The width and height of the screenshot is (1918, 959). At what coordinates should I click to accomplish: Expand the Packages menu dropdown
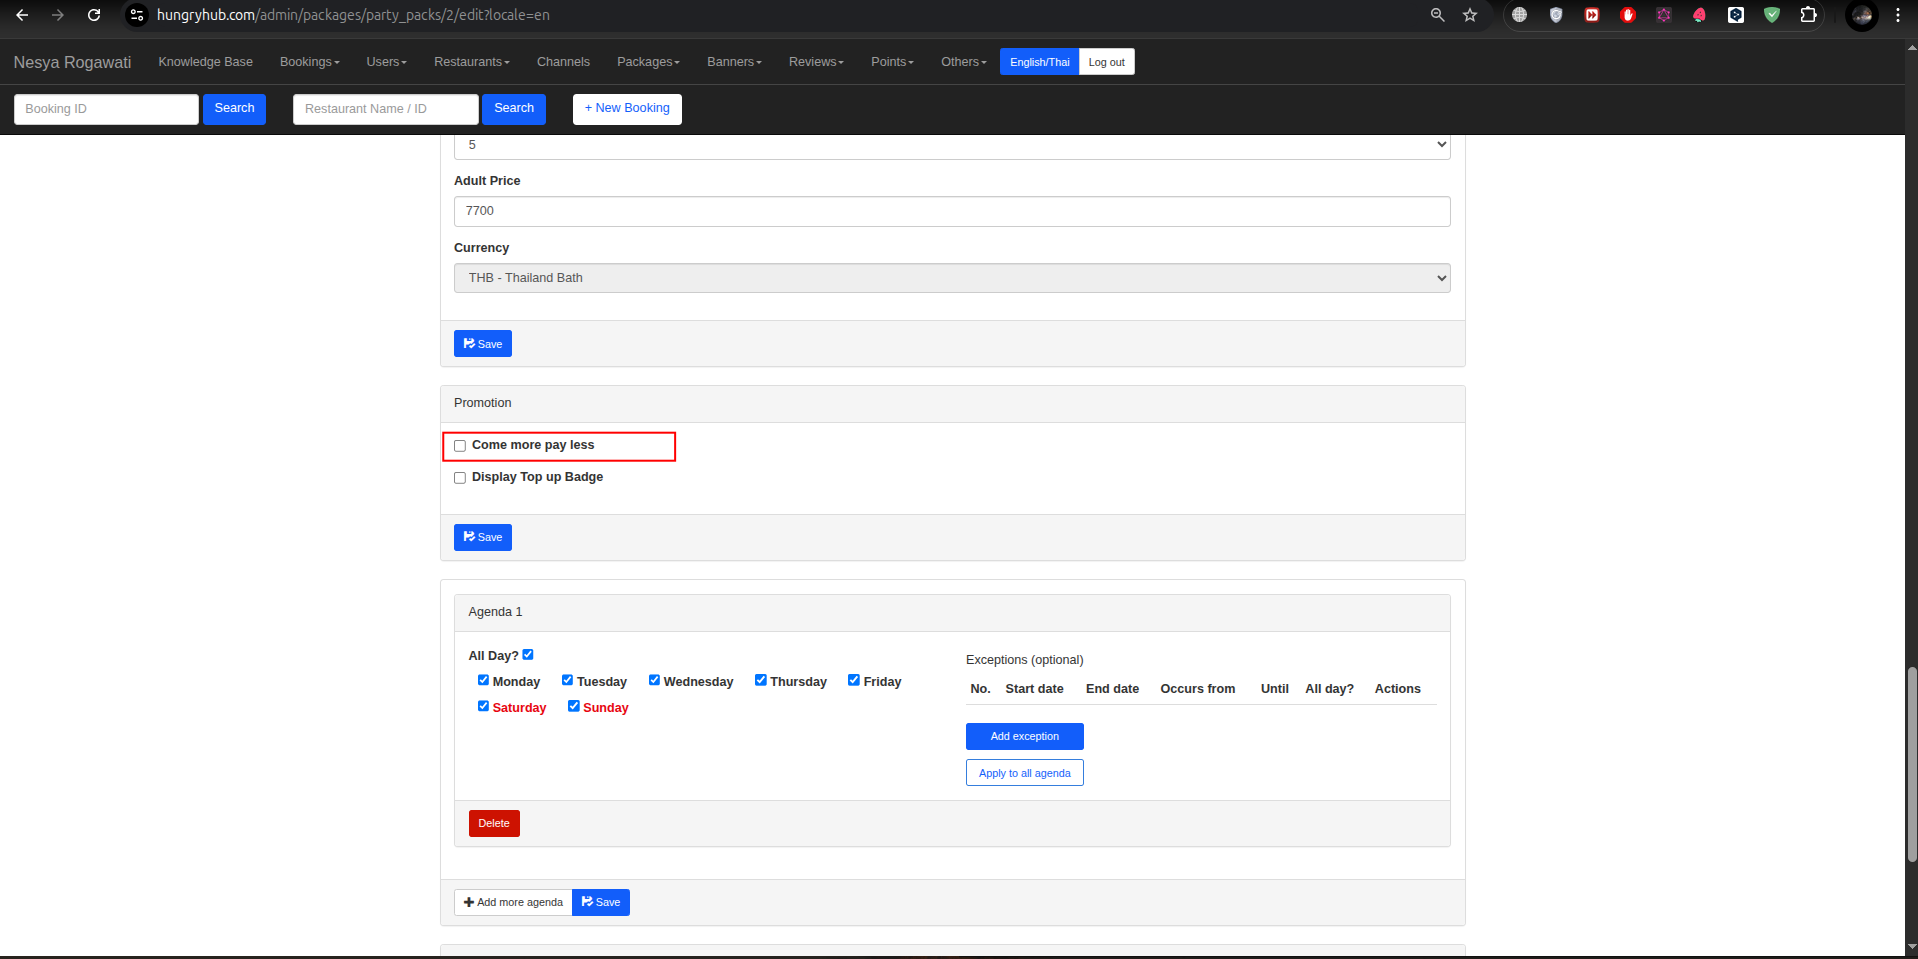coord(647,62)
